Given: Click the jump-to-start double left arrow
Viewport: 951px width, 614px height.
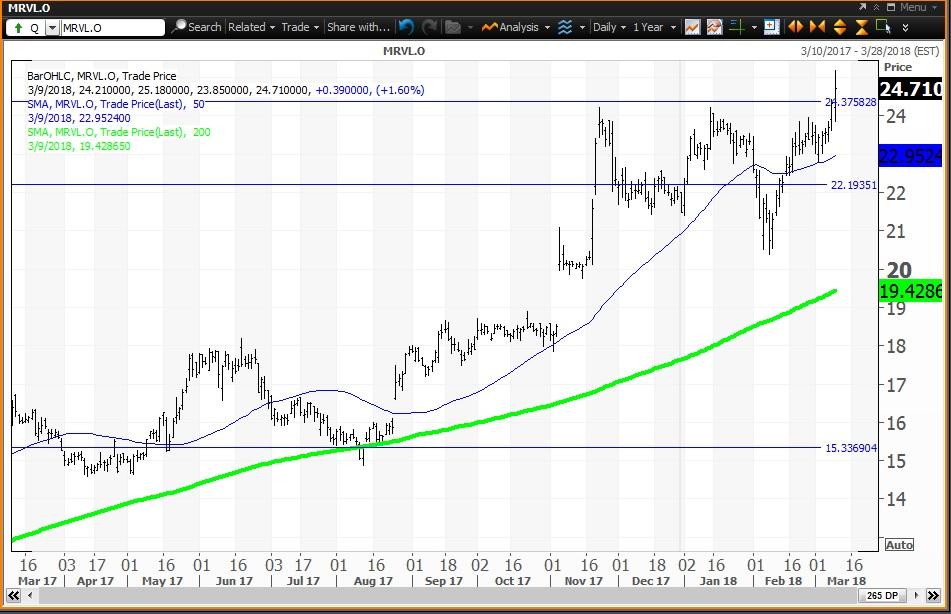Looking at the screenshot, I should (13, 596).
